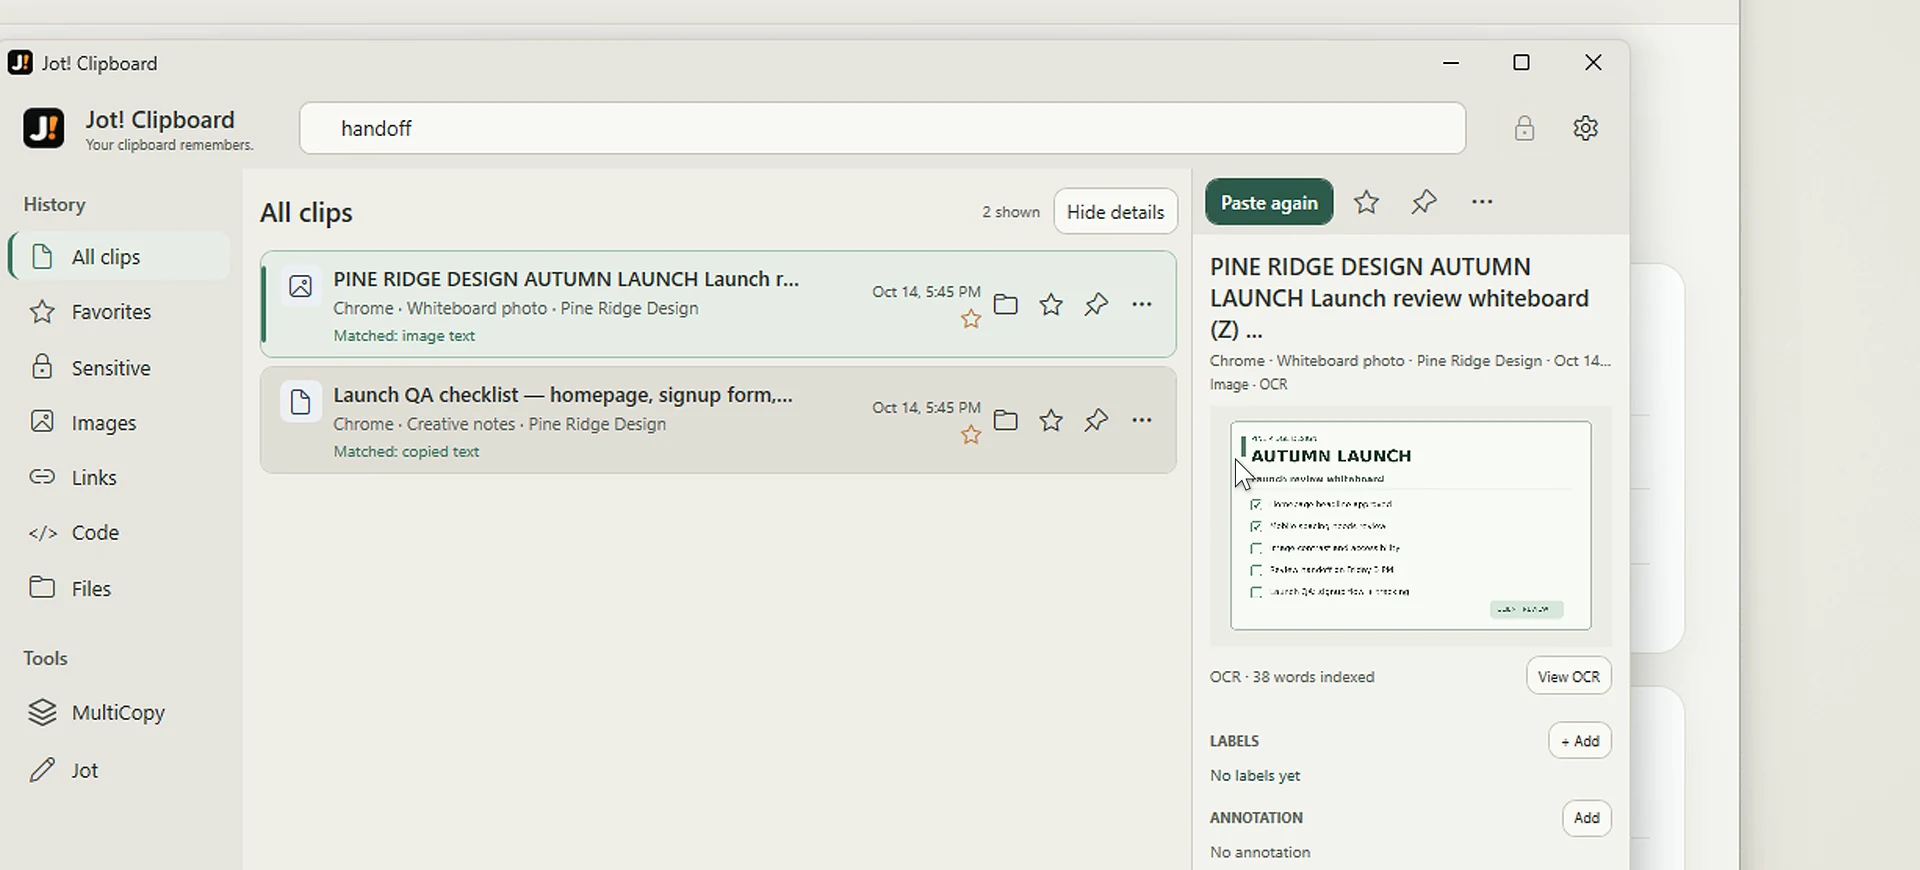Click the image icon of the Pine Ridge clip
This screenshot has height=870, width=1920.
[300, 287]
